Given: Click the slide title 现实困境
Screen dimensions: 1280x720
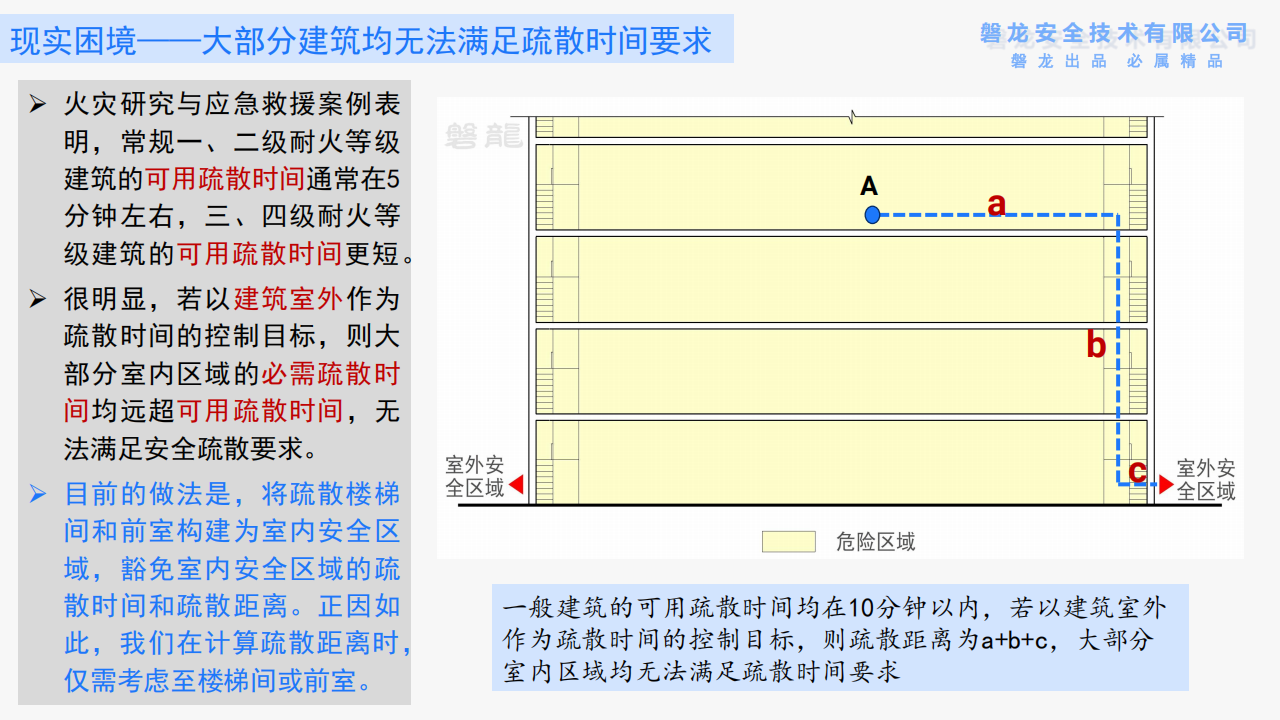Looking at the screenshot, I should click(x=361, y=40).
